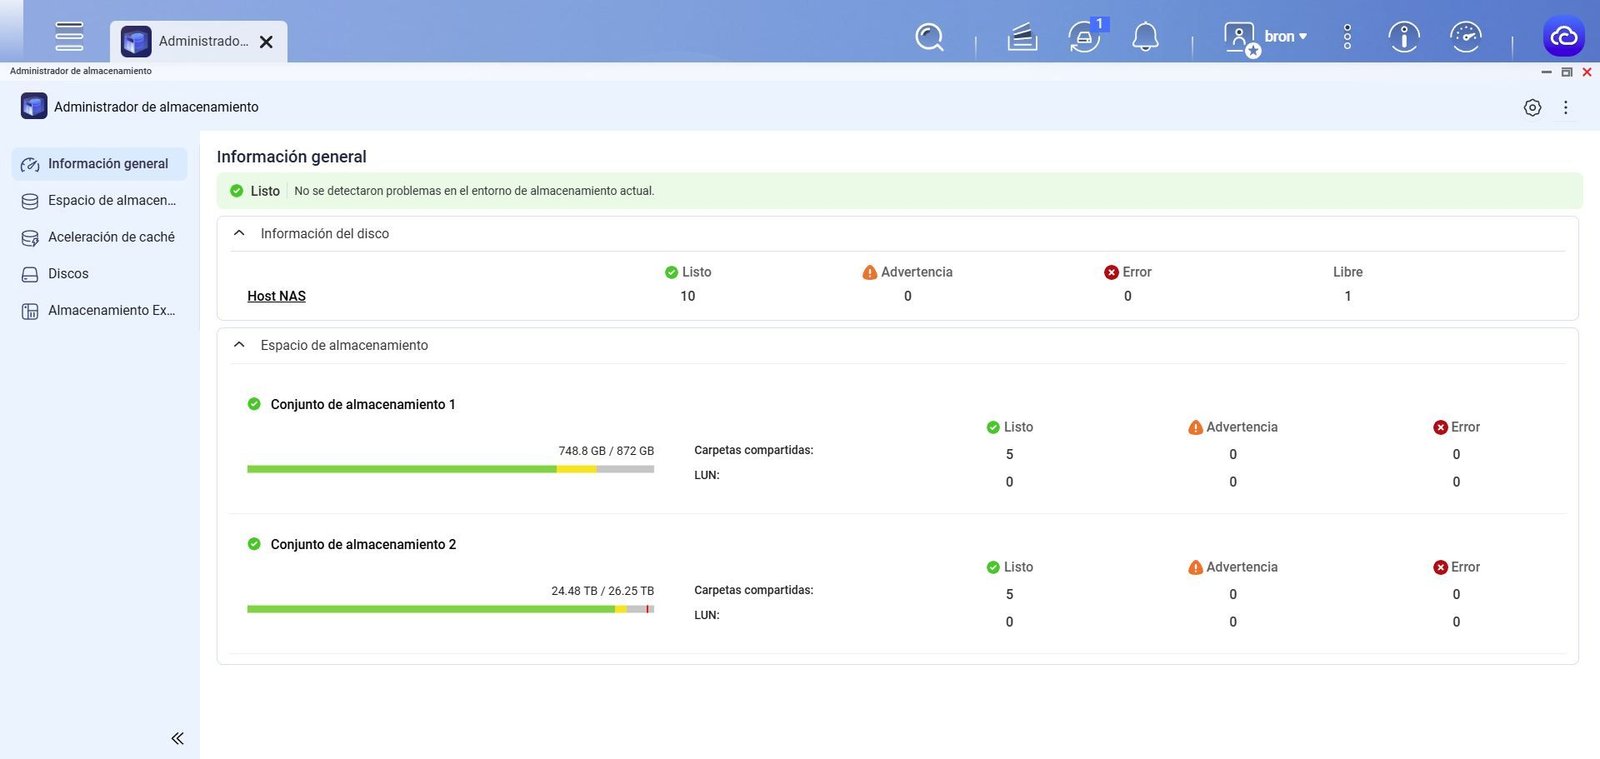The height and width of the screenshot is (759, 1600).
Task: Open notifications bell icon
Action: click(1145, 37)
